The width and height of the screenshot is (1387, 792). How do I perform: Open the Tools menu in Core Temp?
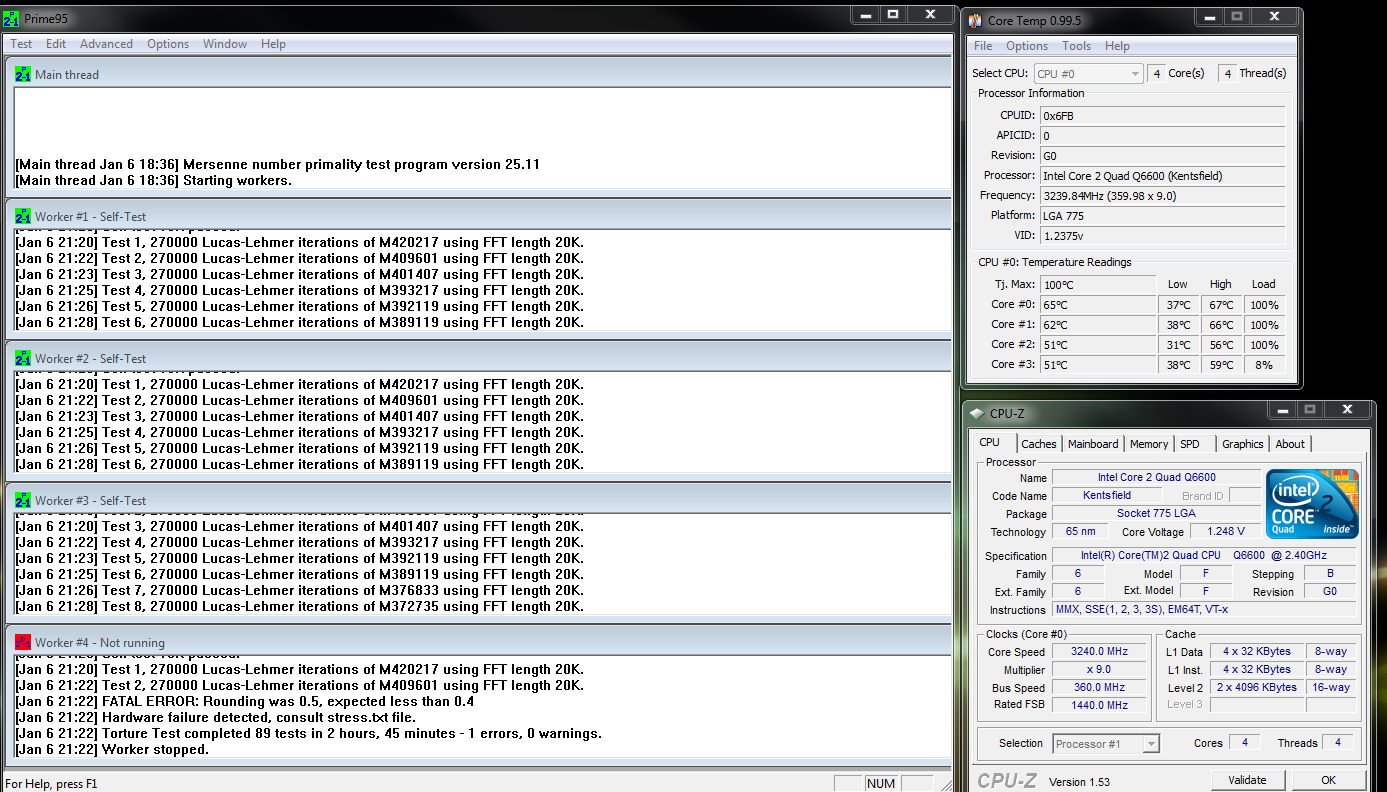point(1077,46)
